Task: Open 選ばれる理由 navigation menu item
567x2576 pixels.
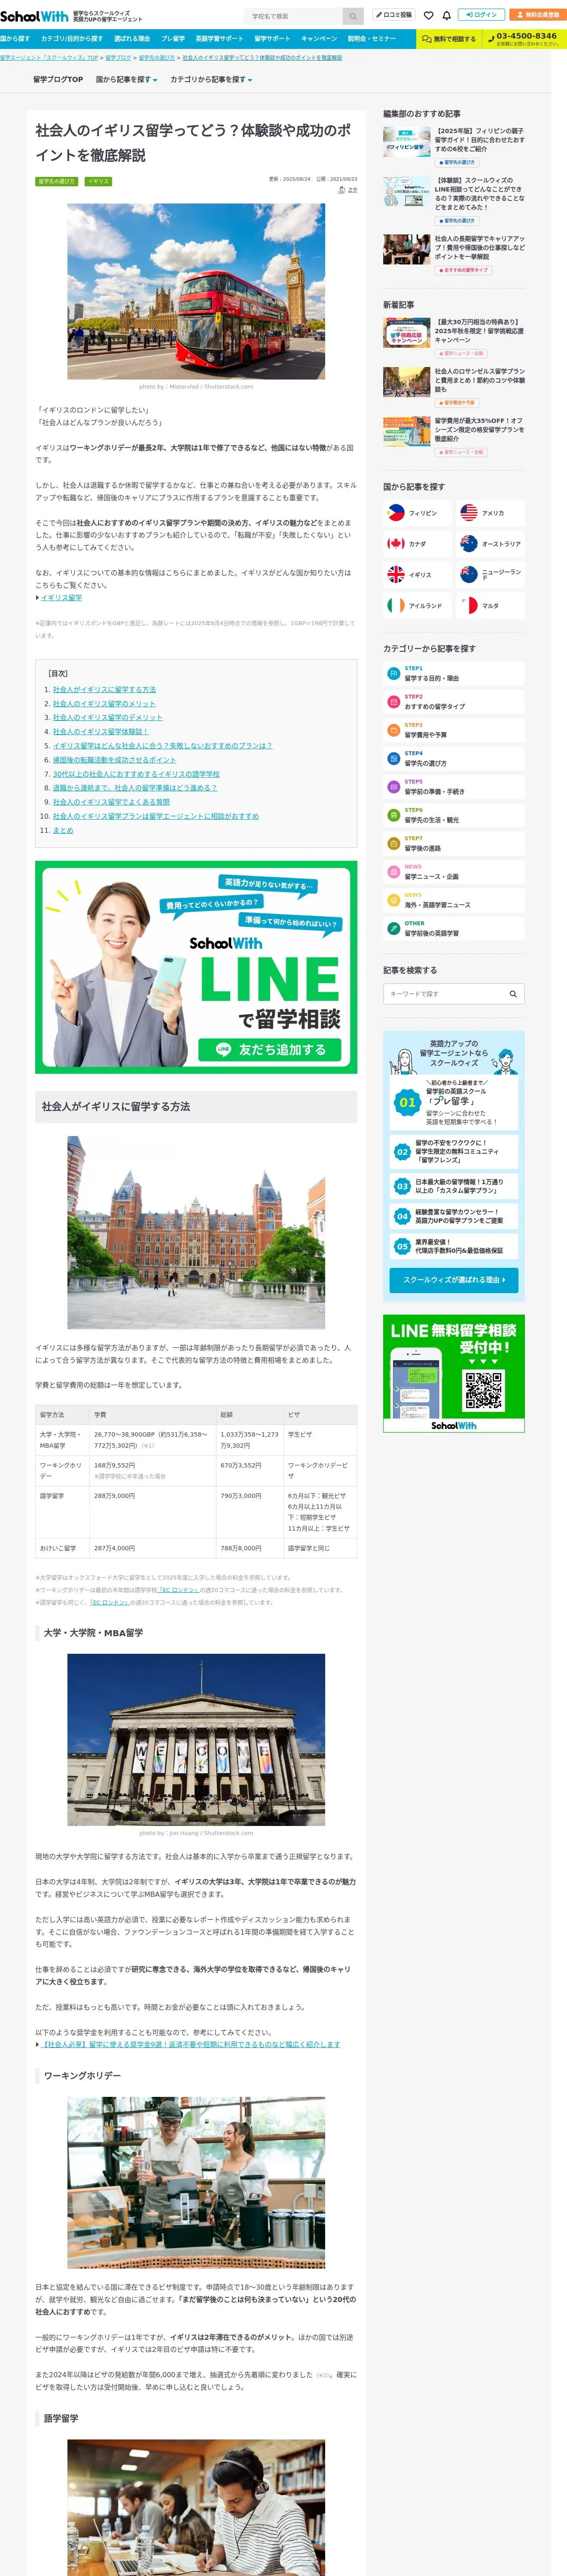Action: [132, 39]
